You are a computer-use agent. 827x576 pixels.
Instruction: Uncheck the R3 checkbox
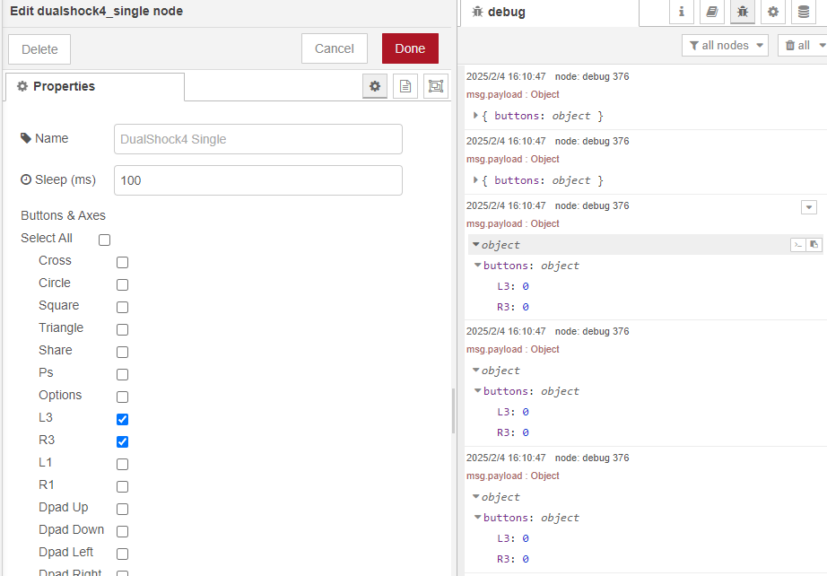pos(122,441)
